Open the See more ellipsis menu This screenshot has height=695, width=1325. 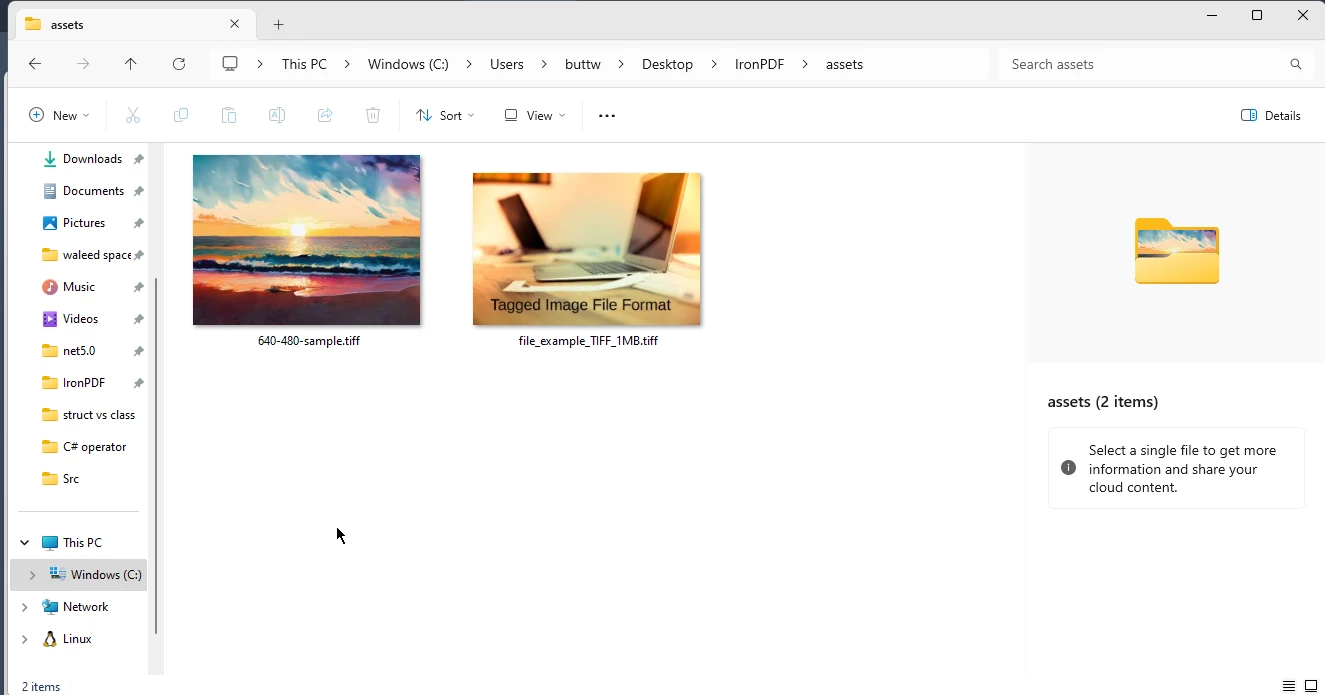(607, 116)
